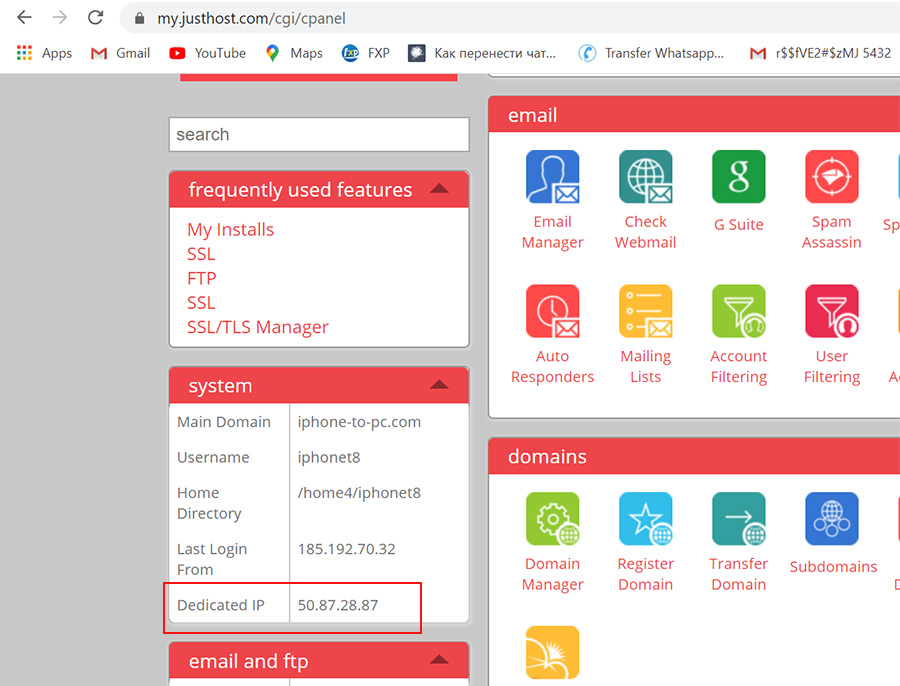Open Domain Manager icon

552,518
